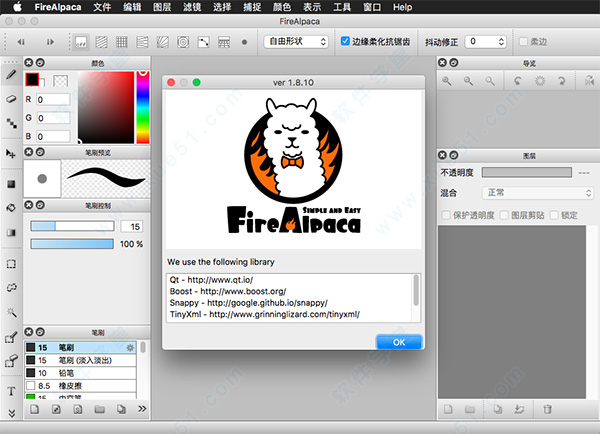Select the transparent color swatch
Screen dimensions: 600x434
click(x=60, y=81)
